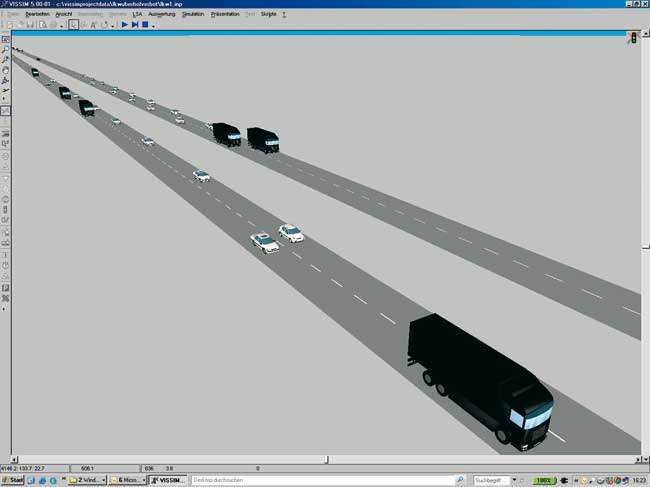Click the print preview page icon
This screenshot has width=650, height=487.
point(43,25)
